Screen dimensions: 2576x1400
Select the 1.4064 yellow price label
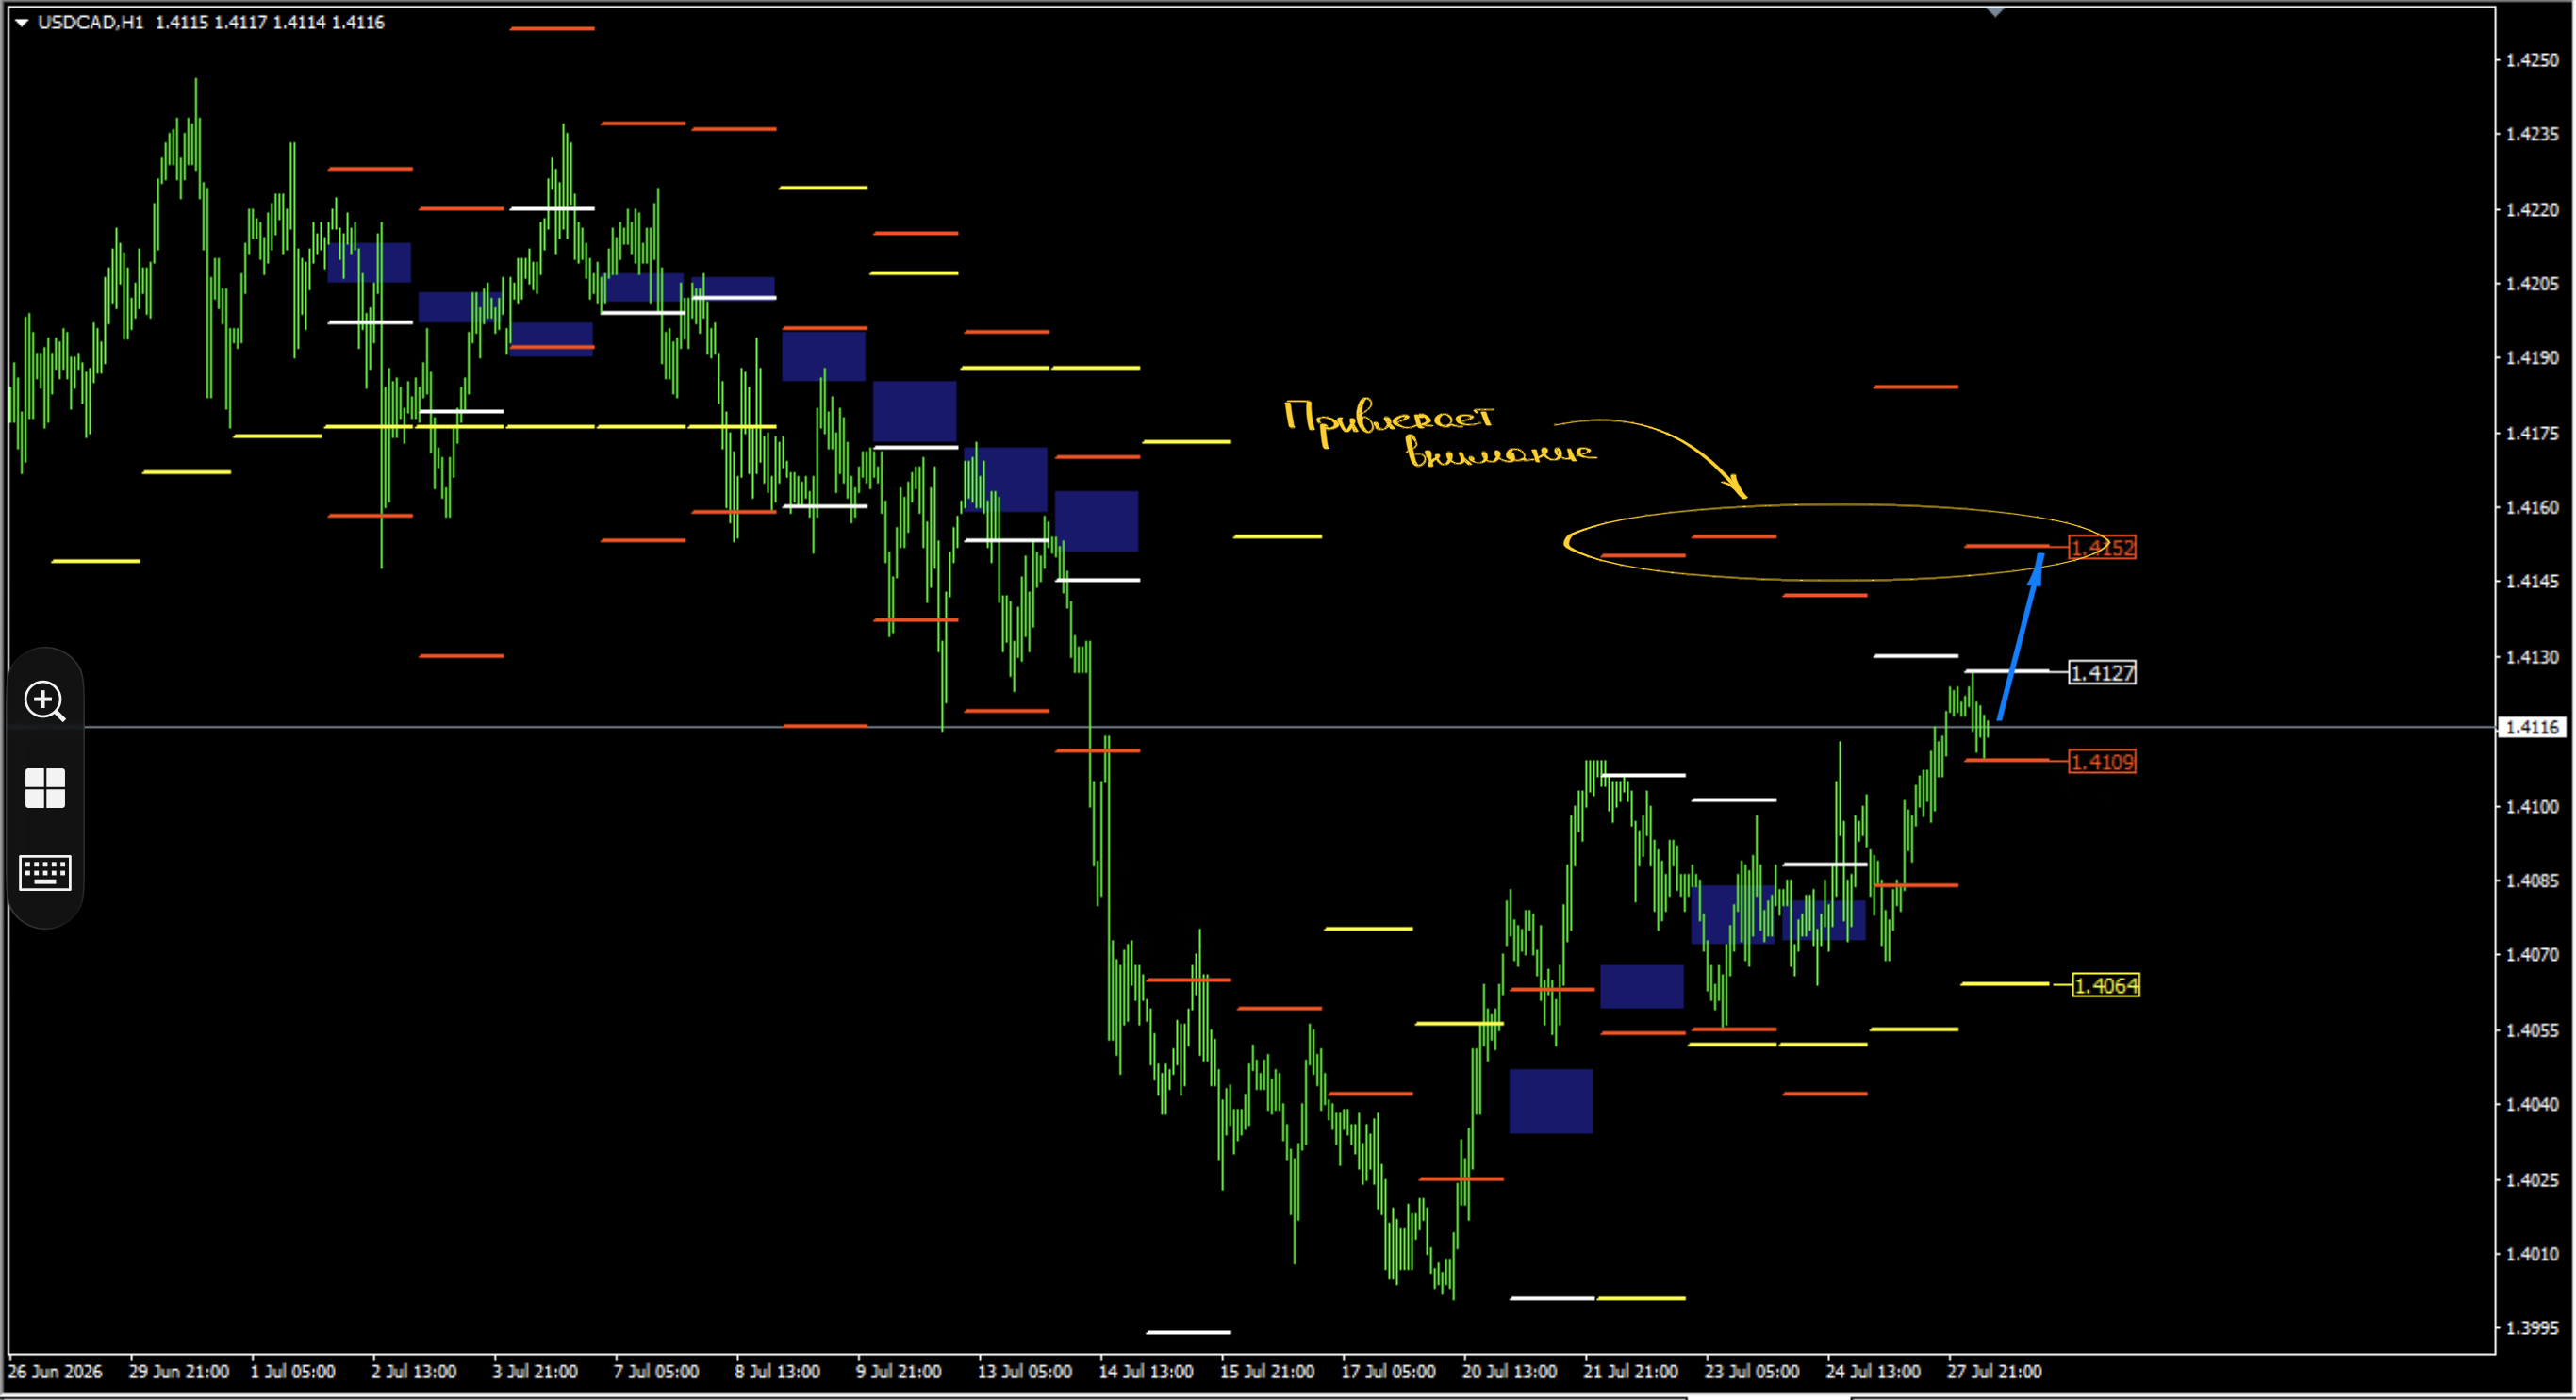pos(2106,985)
